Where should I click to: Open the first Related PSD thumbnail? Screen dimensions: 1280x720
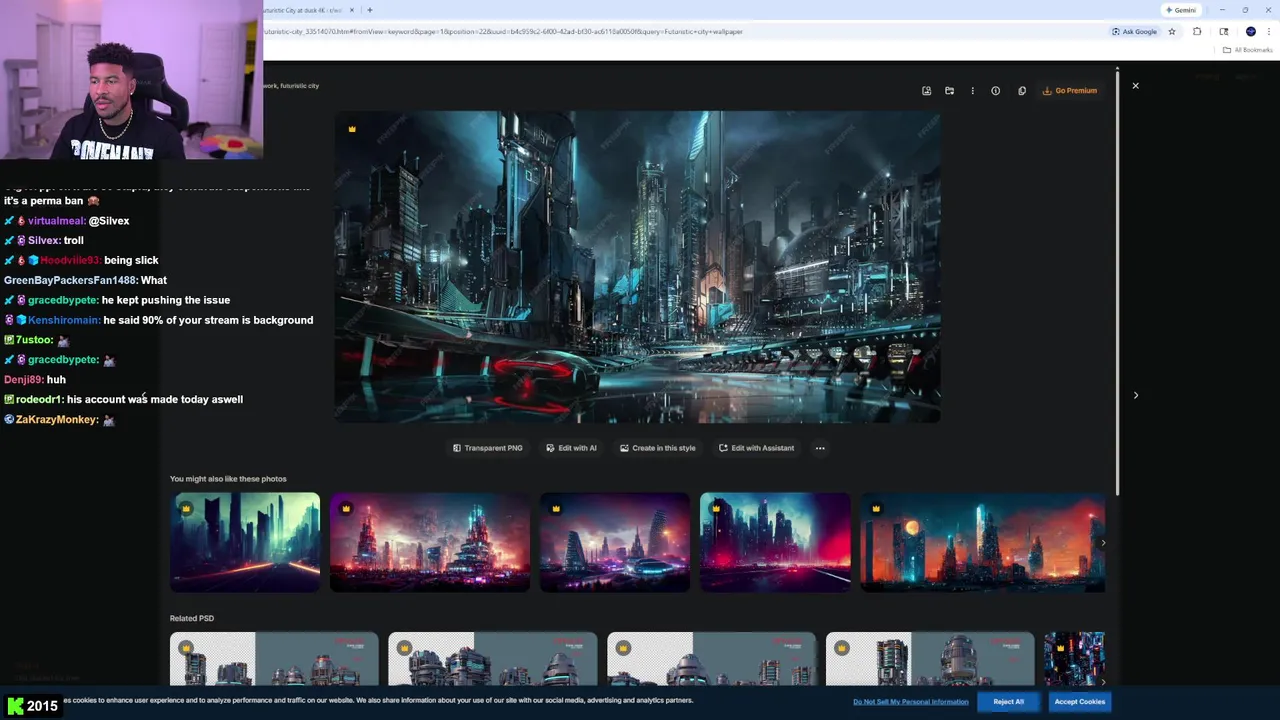click(274, 659)
